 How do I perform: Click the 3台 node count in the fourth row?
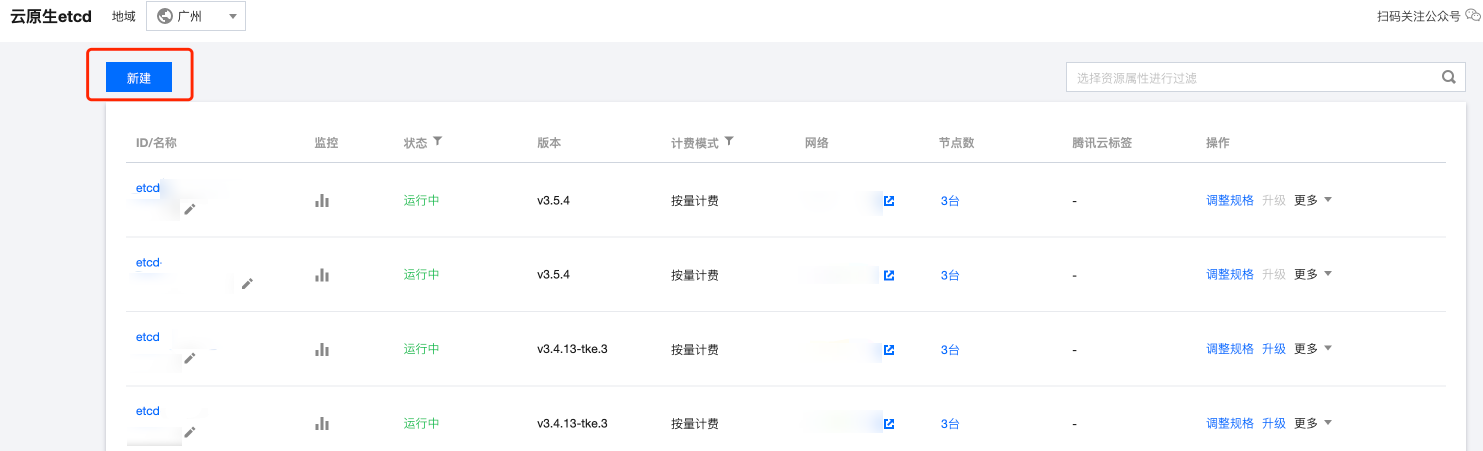pyautogui.click(x=950, y=424)
